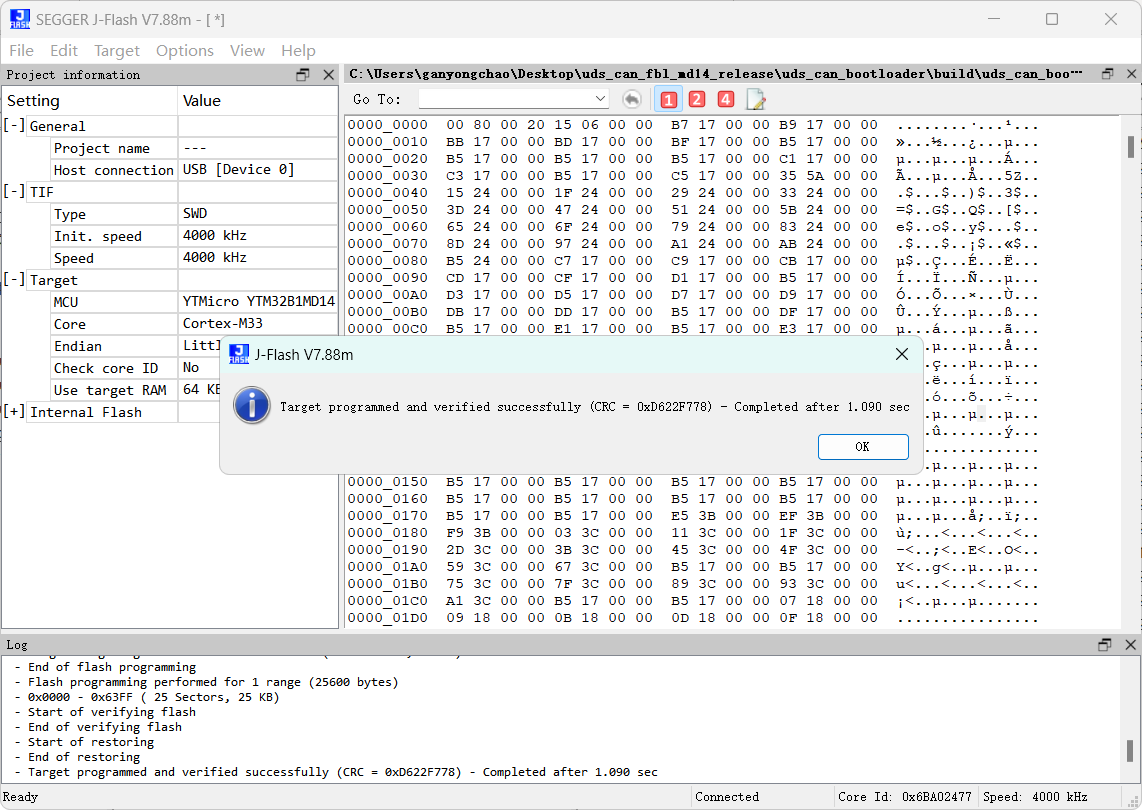Undock the data file hex view panel
1142x810 pixels.
point(1107,74)
